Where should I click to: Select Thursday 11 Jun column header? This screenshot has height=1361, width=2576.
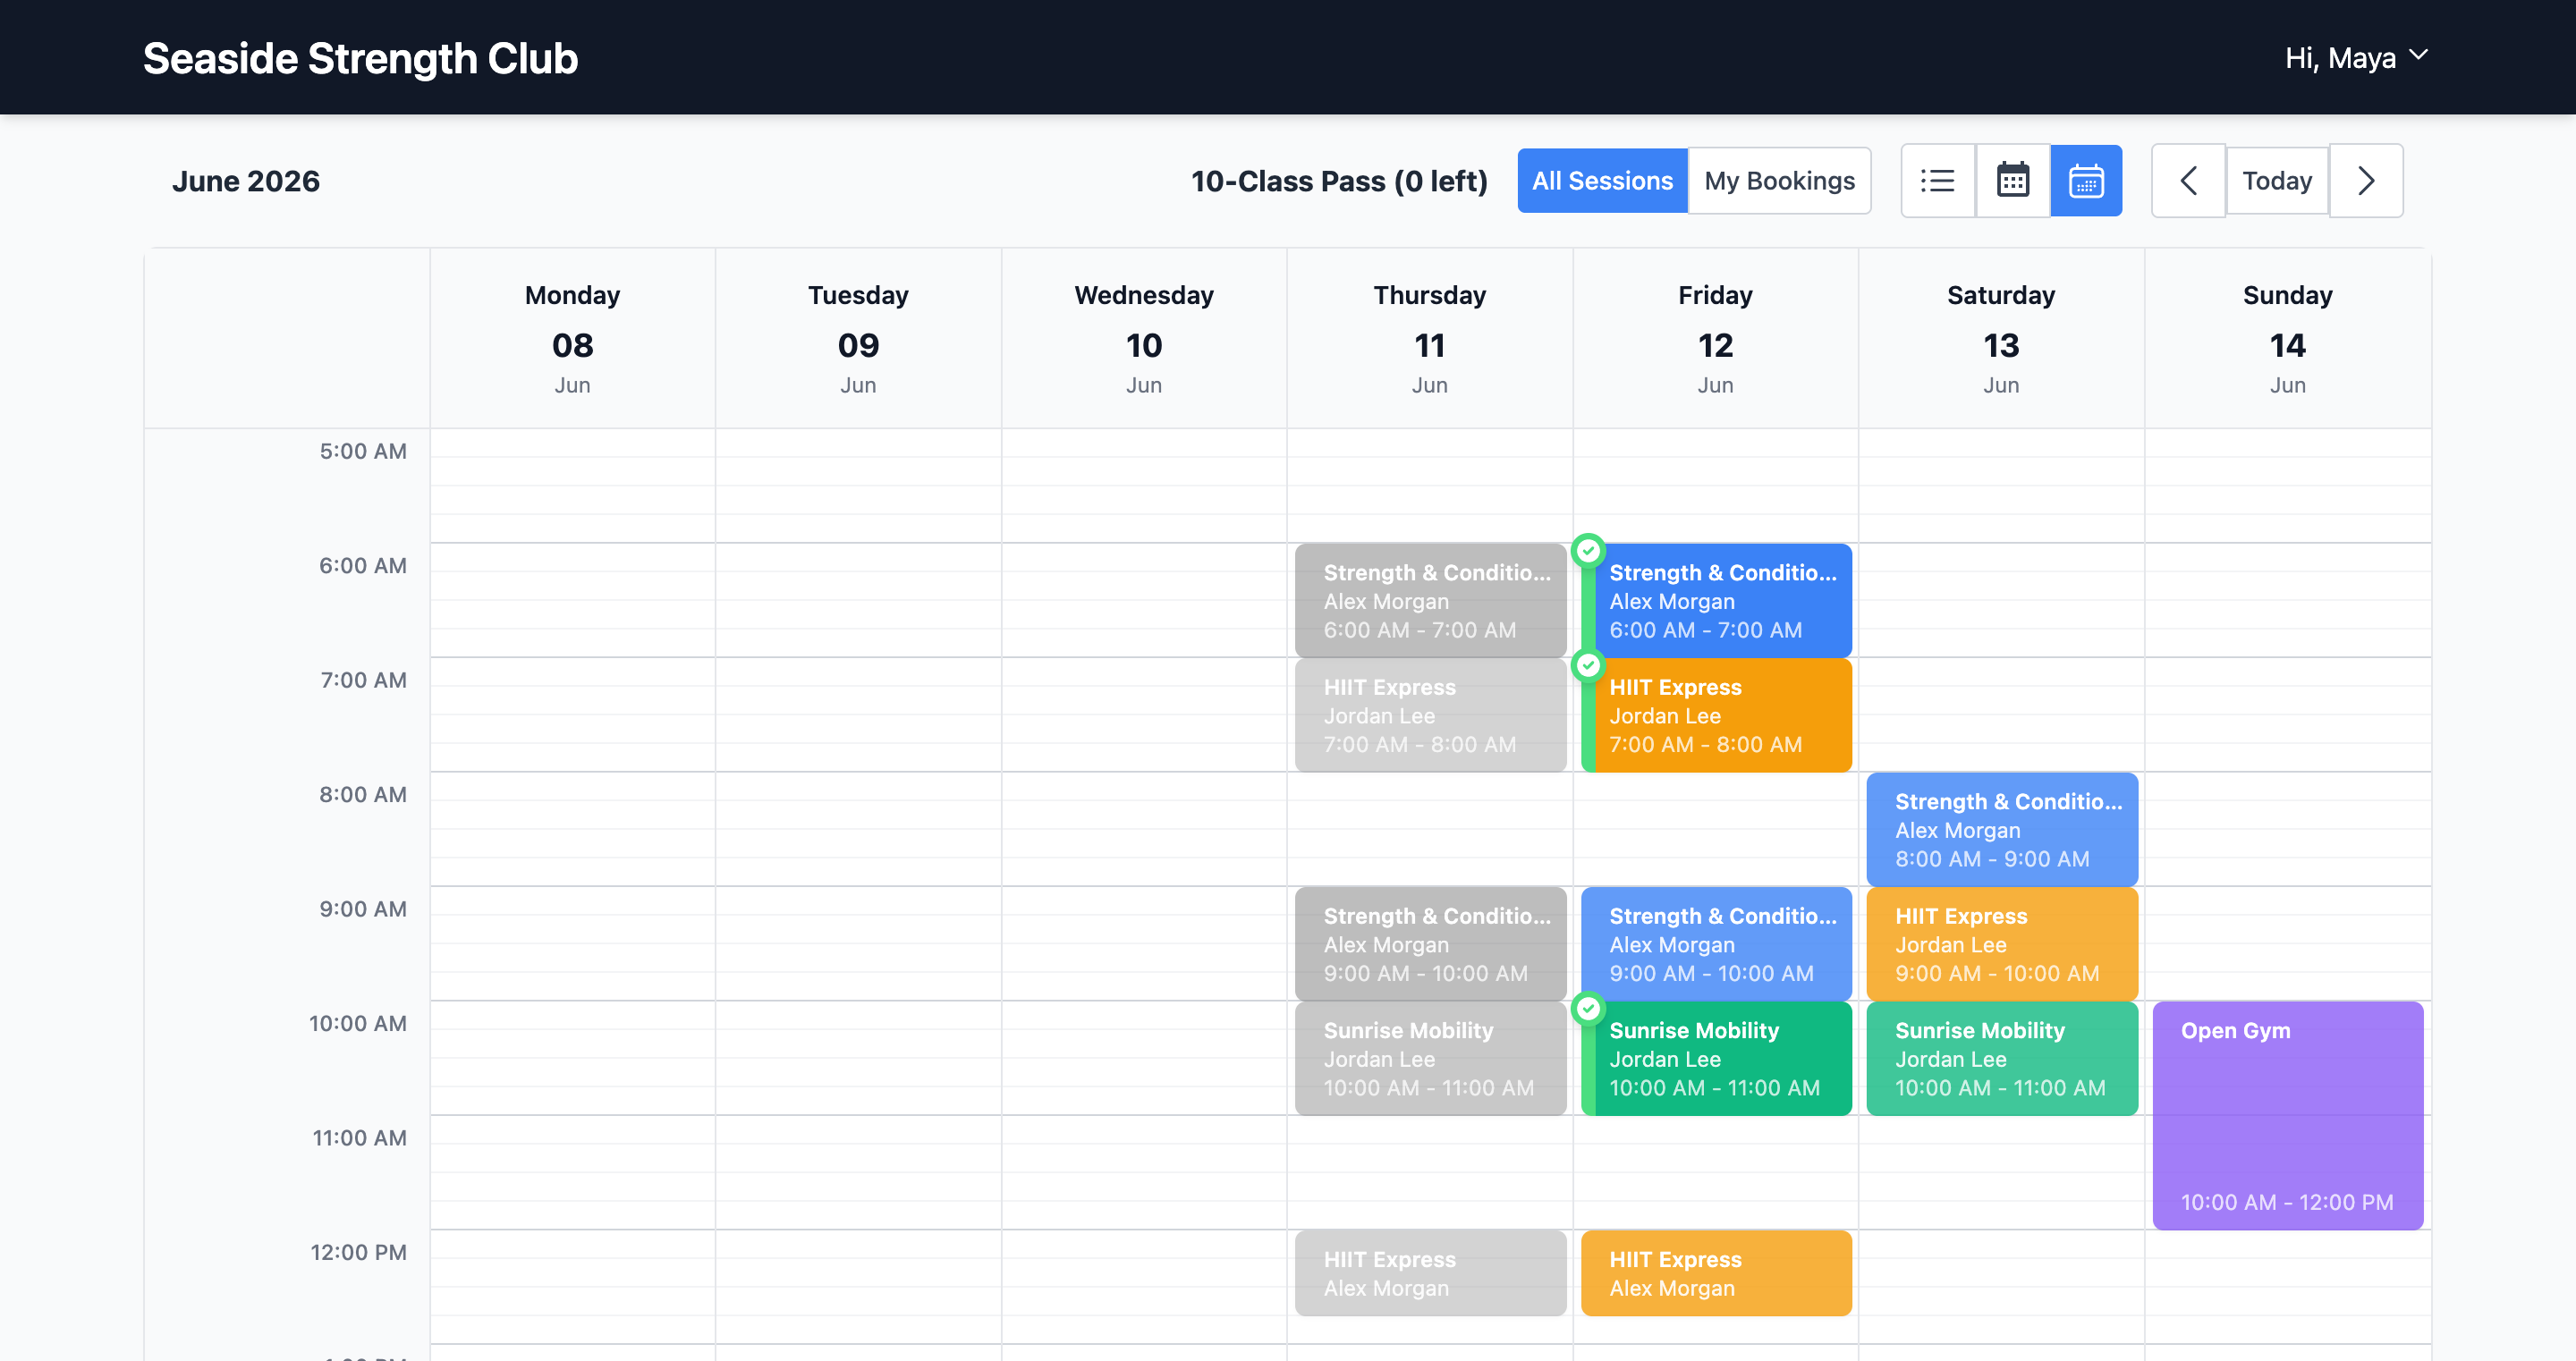(1430, 339)
